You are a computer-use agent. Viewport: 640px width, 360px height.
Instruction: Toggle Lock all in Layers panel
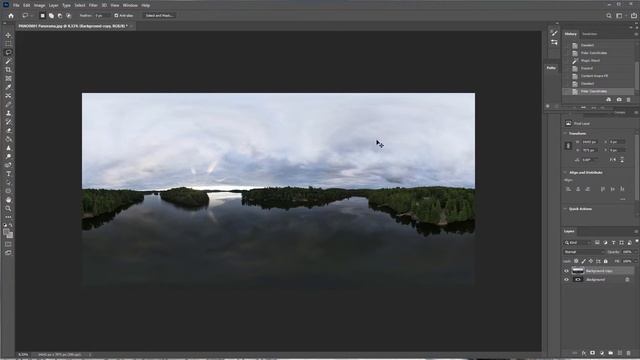[x=606, y=261]
